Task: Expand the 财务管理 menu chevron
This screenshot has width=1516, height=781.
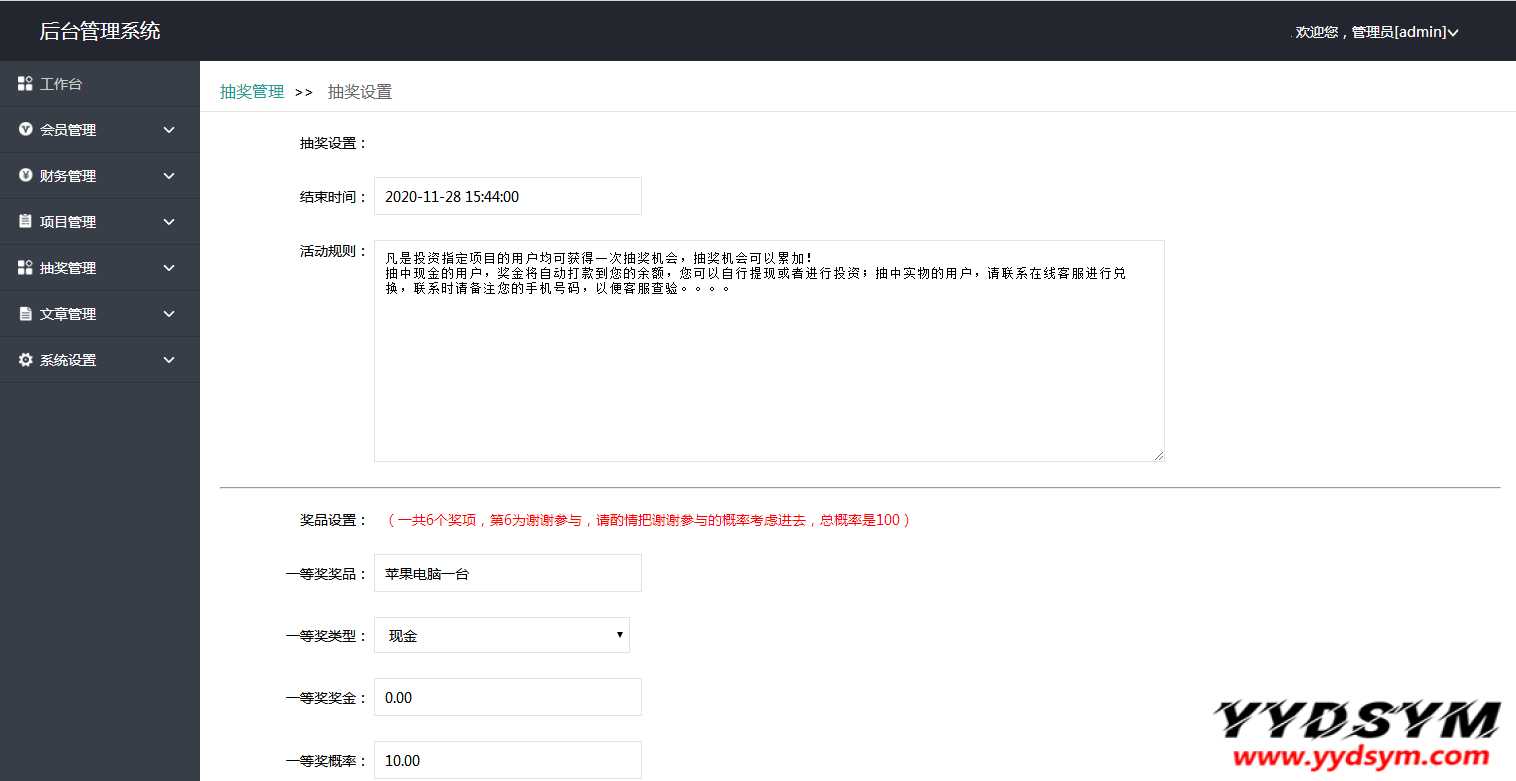Action: coord(169,176)
